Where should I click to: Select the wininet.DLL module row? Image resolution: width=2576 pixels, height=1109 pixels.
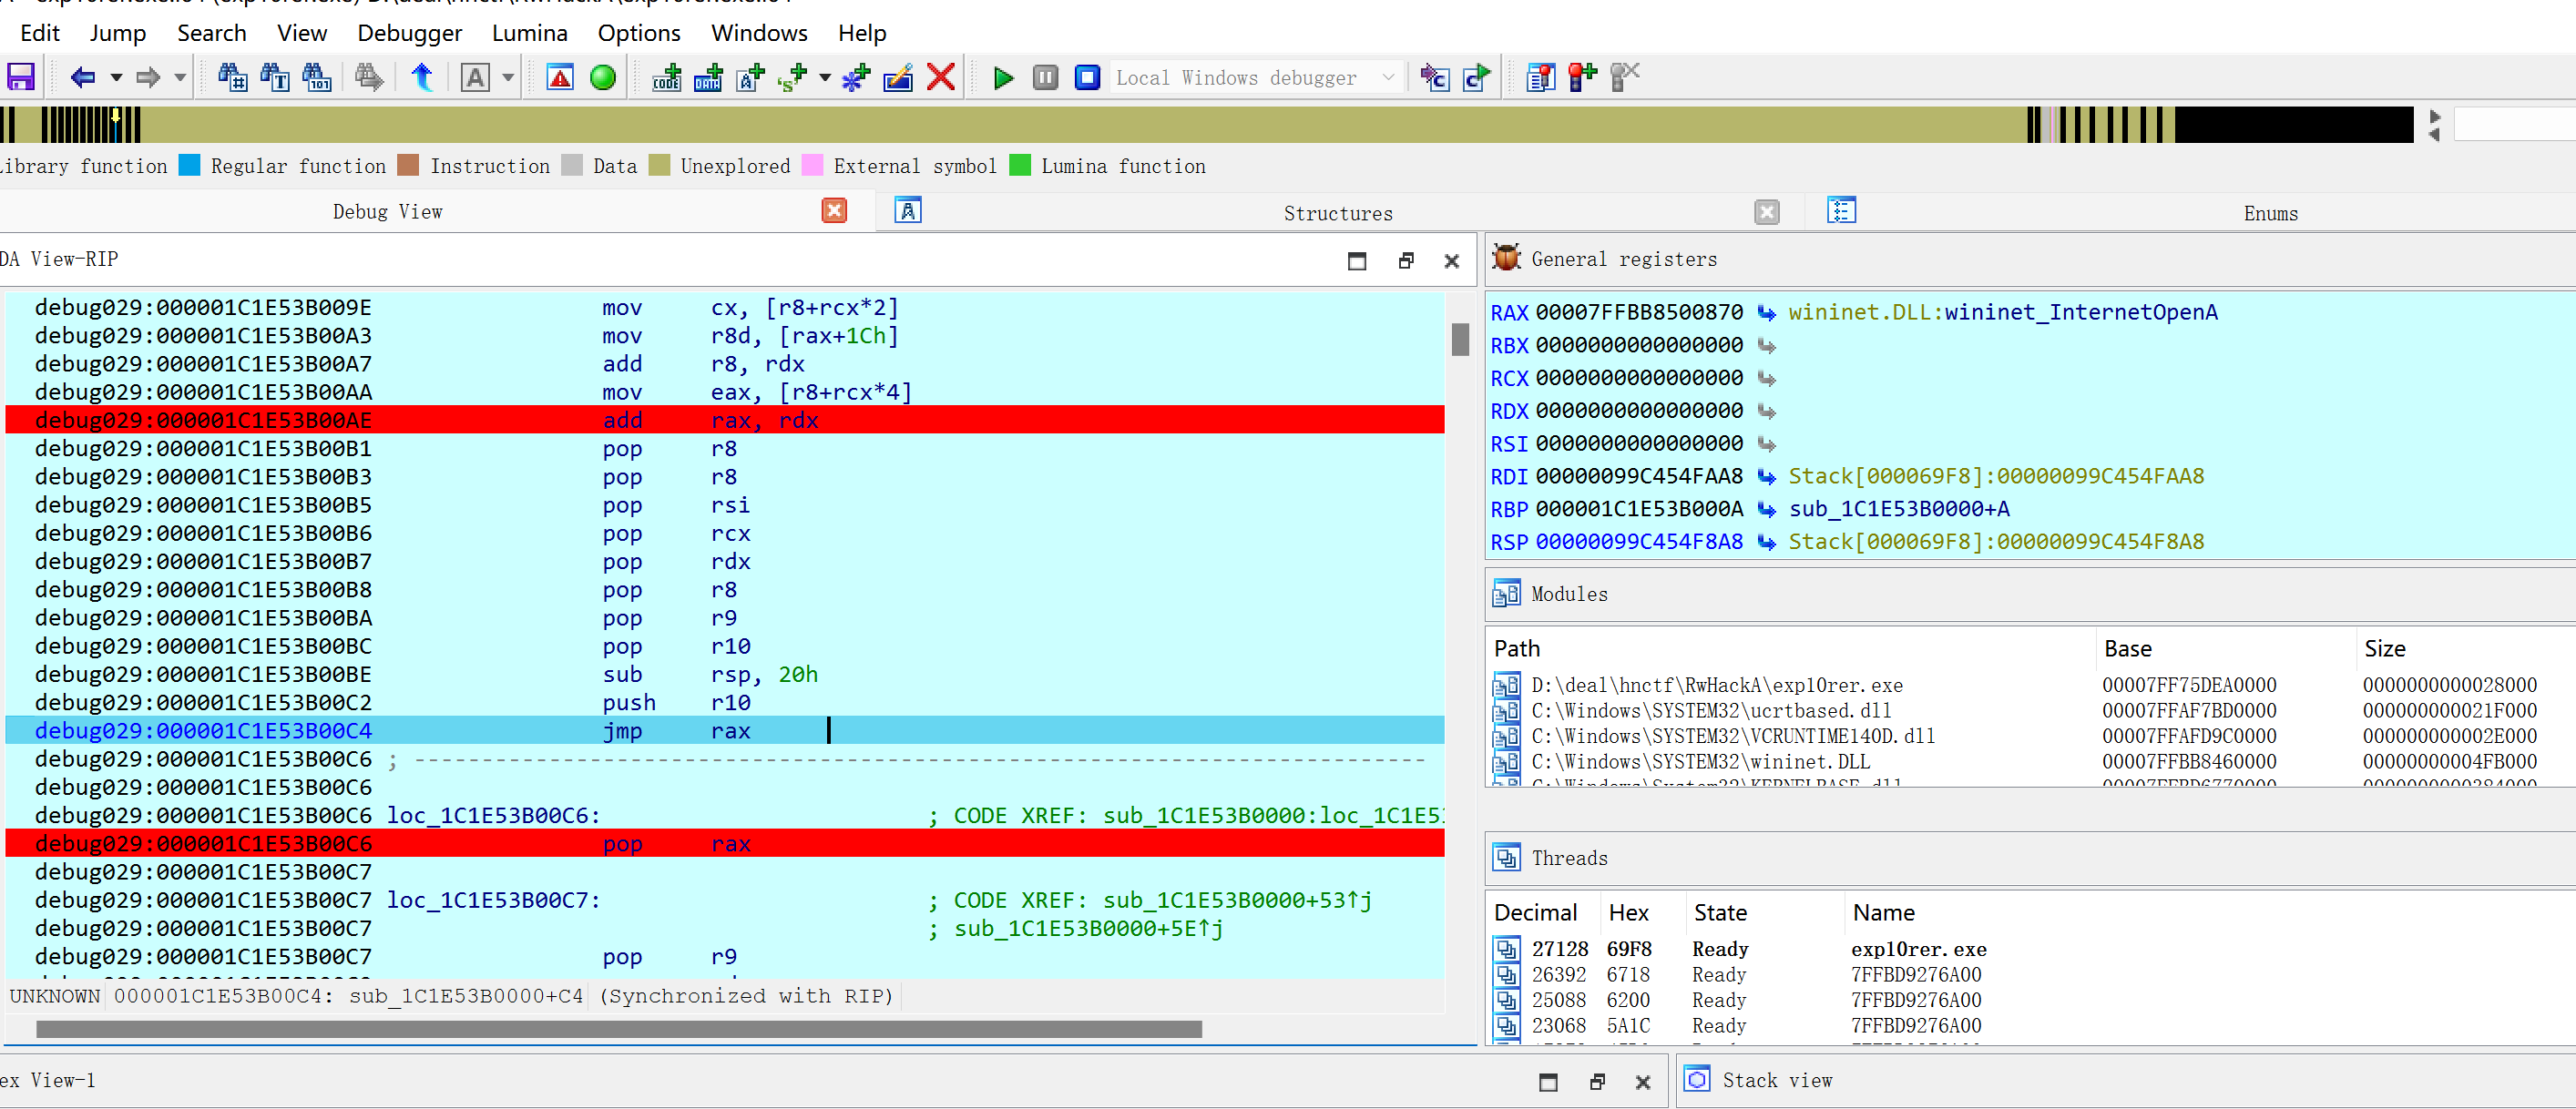[2030, 762]
